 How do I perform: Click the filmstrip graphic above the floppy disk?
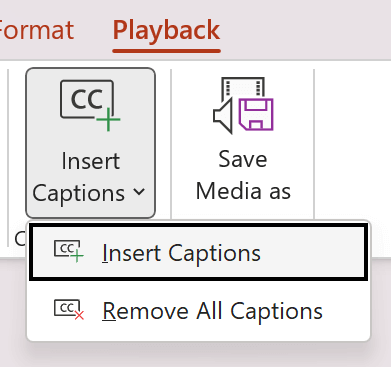click(x=243, y=87)
